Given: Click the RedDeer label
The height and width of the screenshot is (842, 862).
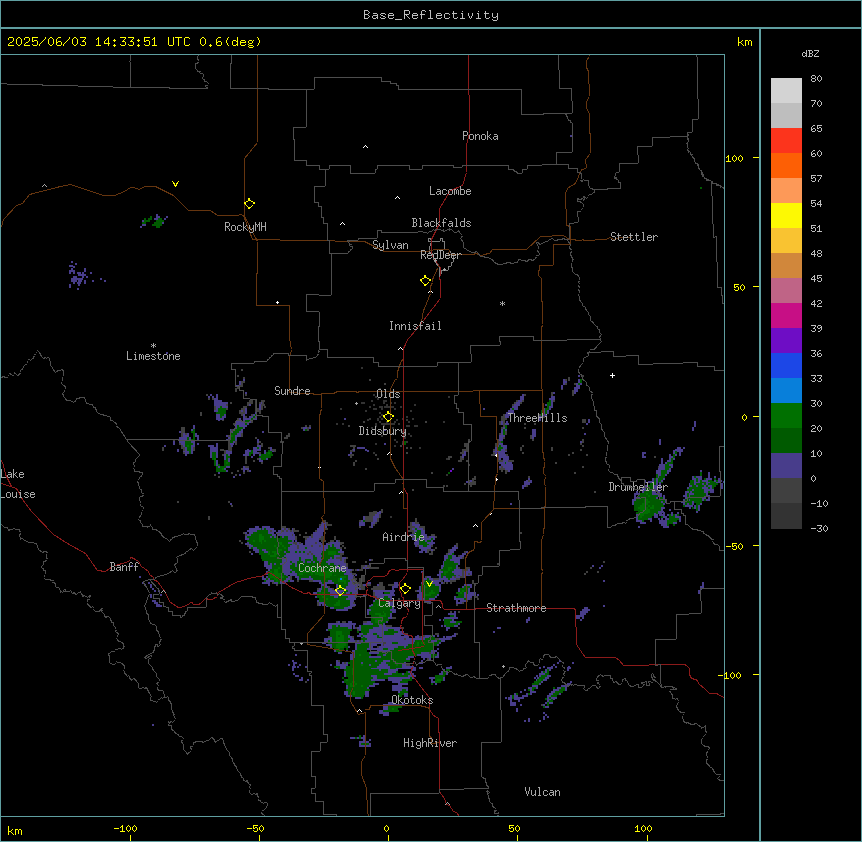Looking at the screenshot, I should [440, 255].
